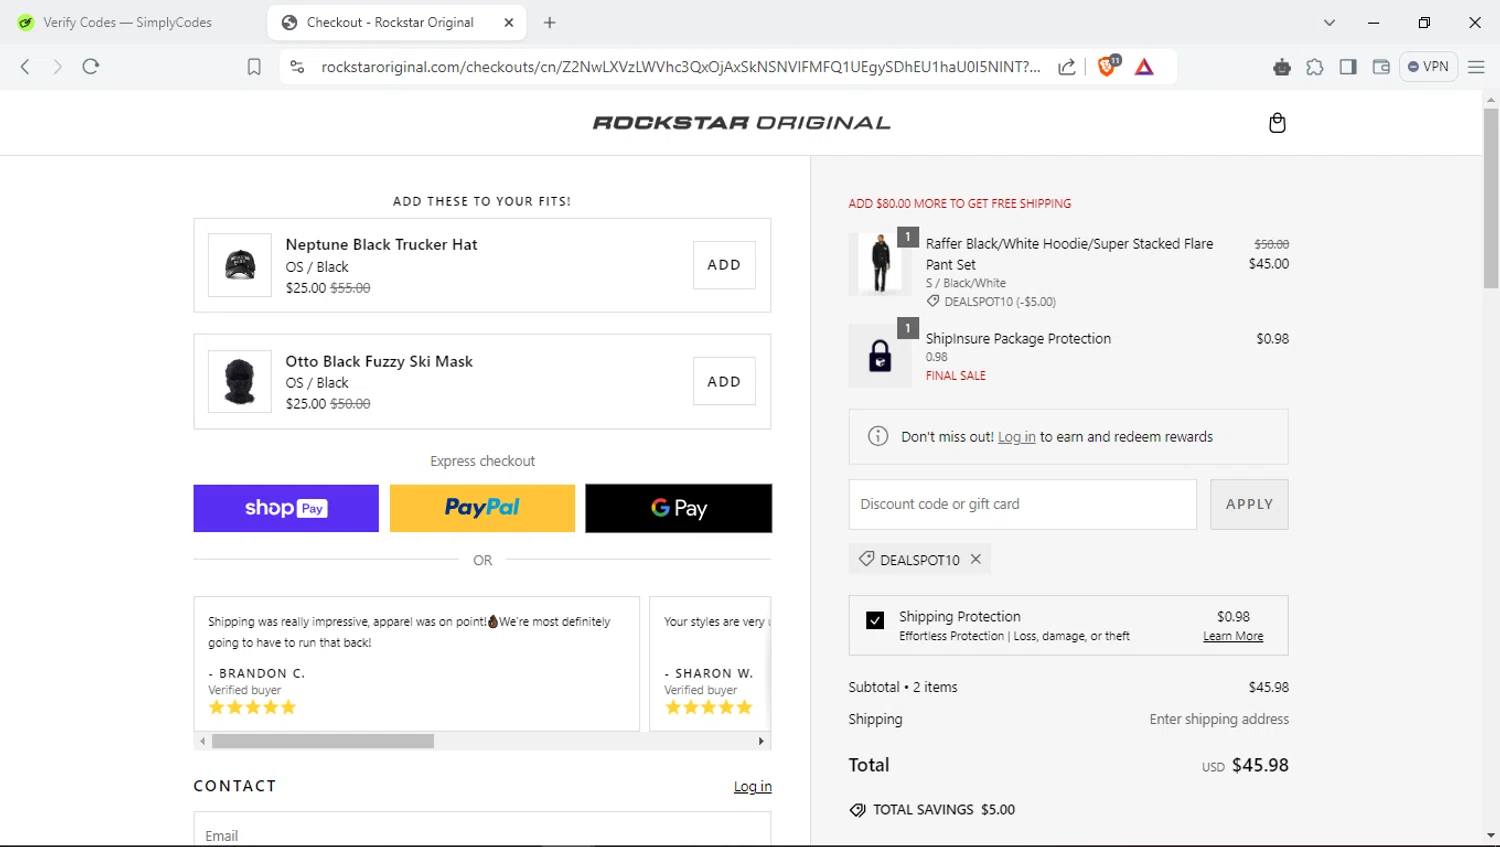The image size is (1500, 847).
Task: Pay with PayPal express checkout
Action: coord(482,508)
